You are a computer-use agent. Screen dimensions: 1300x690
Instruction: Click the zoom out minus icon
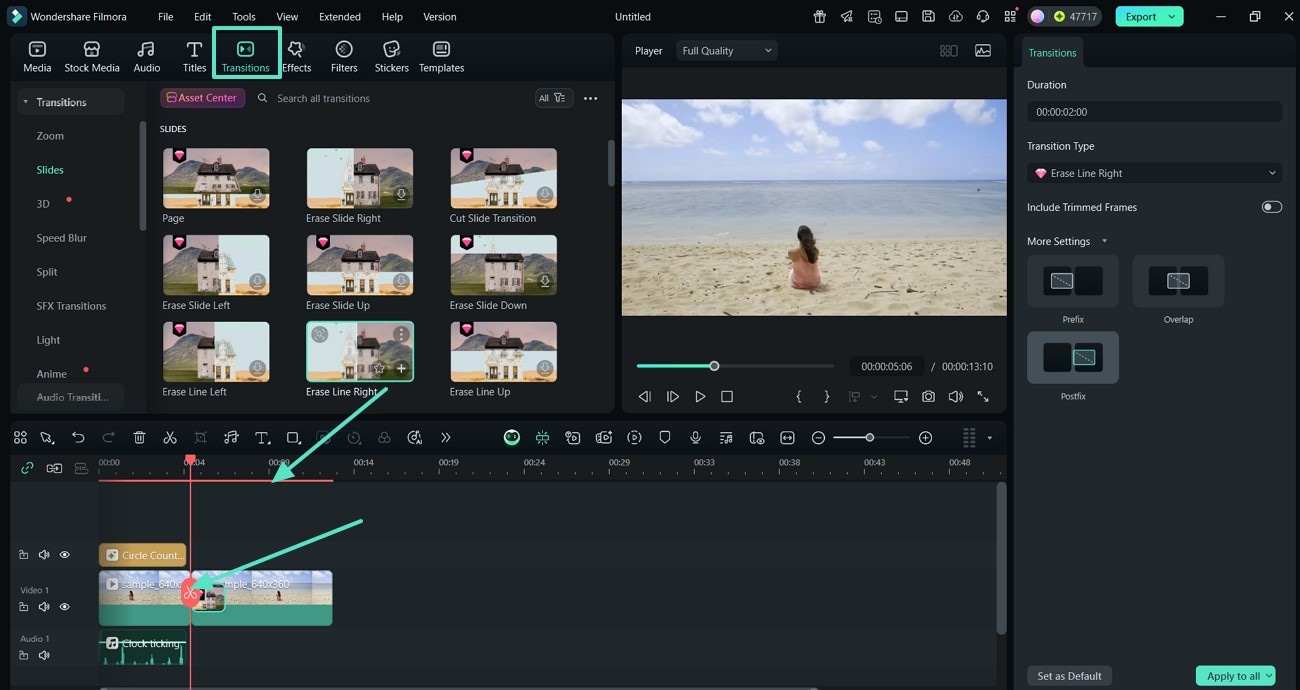click(818, 438)
